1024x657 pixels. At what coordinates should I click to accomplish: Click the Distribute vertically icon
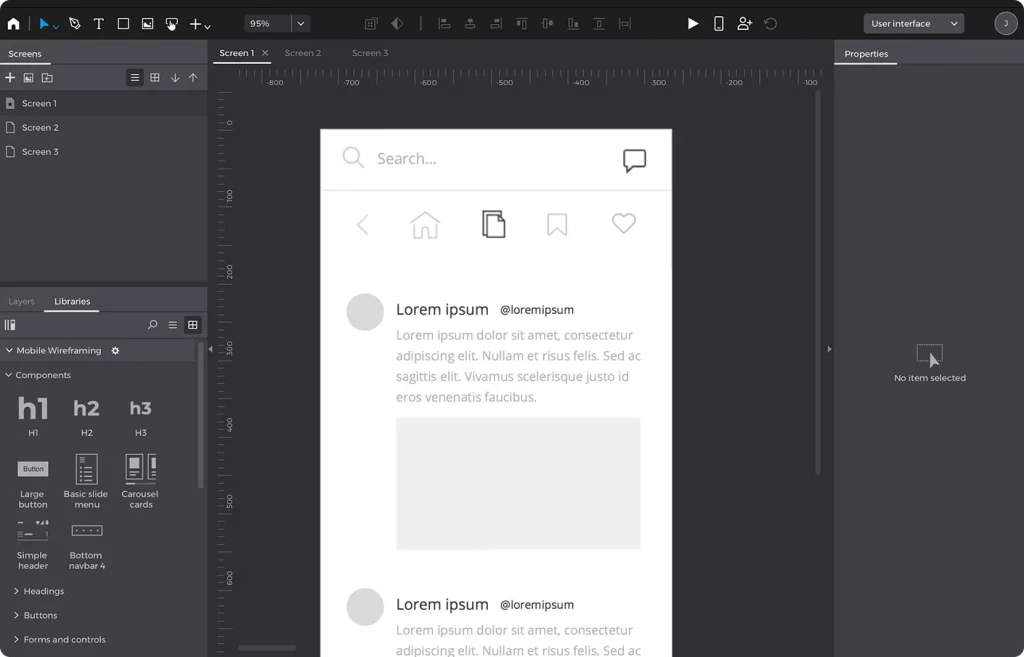point(598,24)
